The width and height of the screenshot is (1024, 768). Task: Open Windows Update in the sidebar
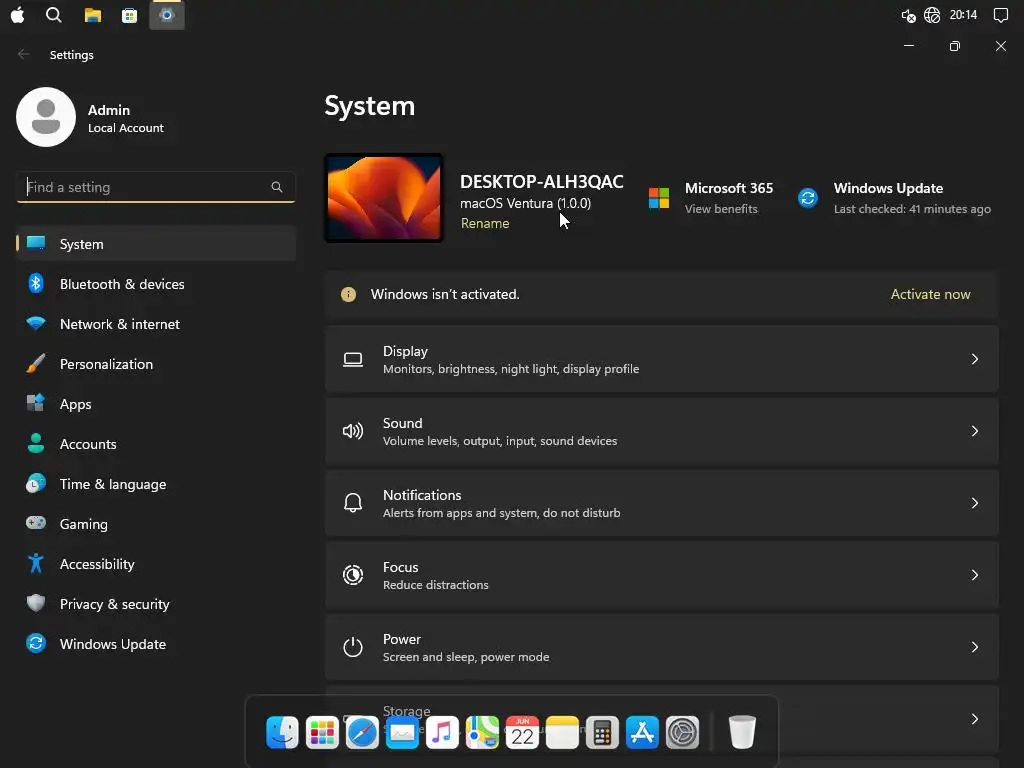point(156,644)
